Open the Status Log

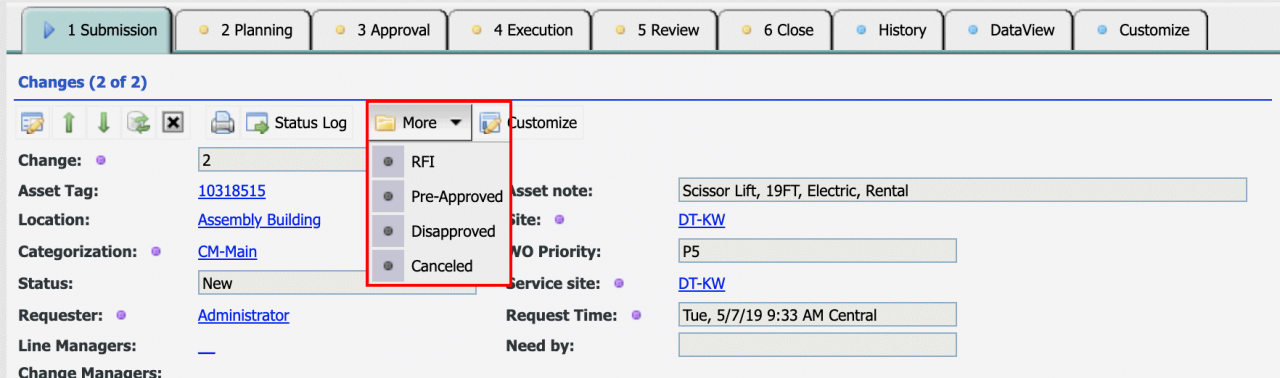297,123
